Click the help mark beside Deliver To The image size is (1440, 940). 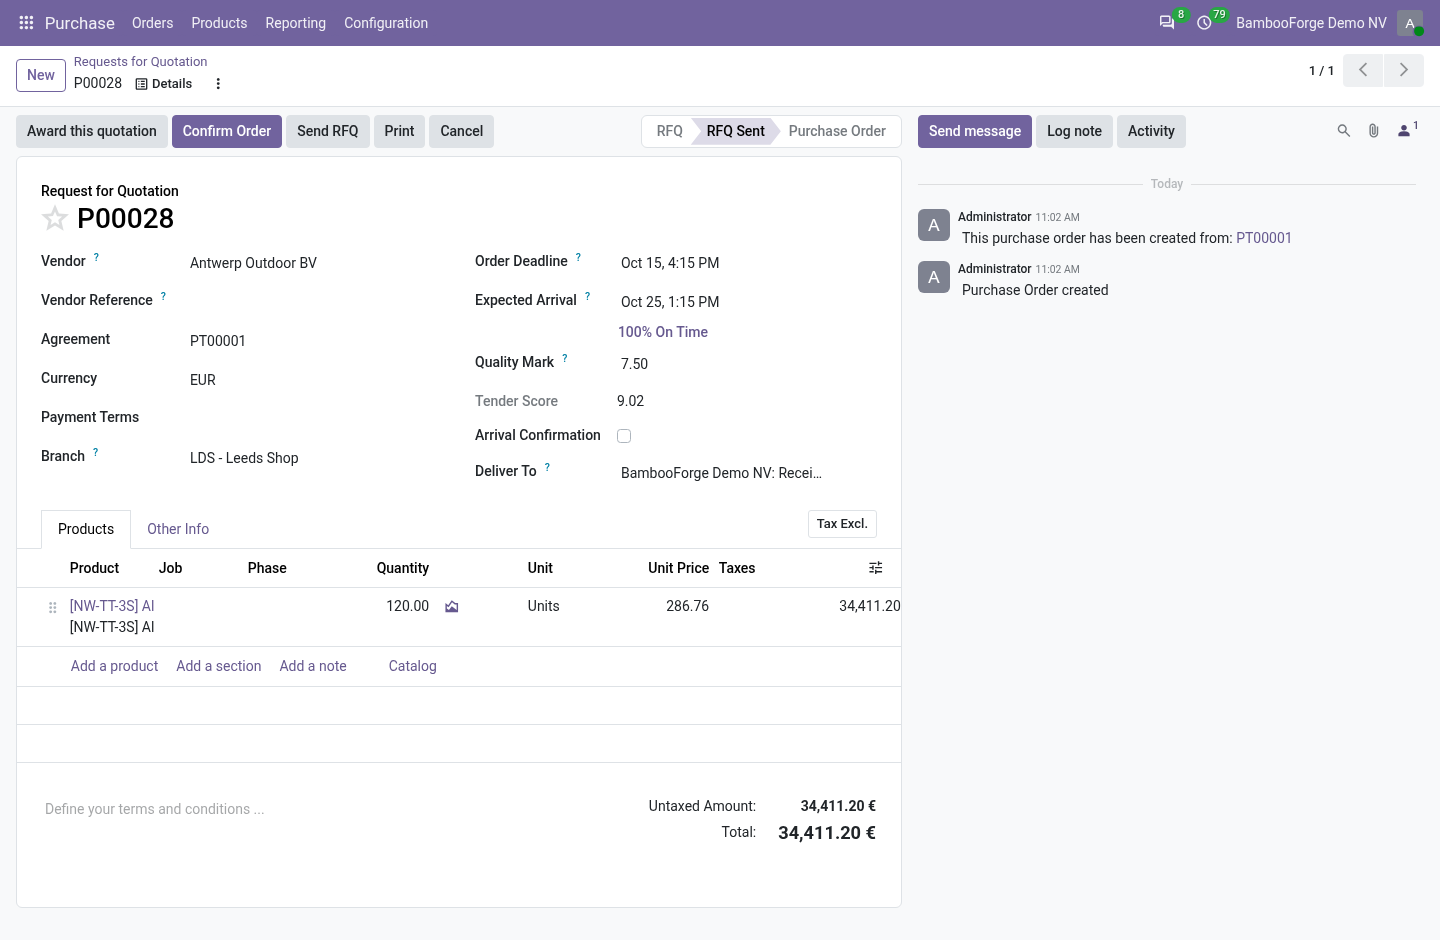pos(548,467)
